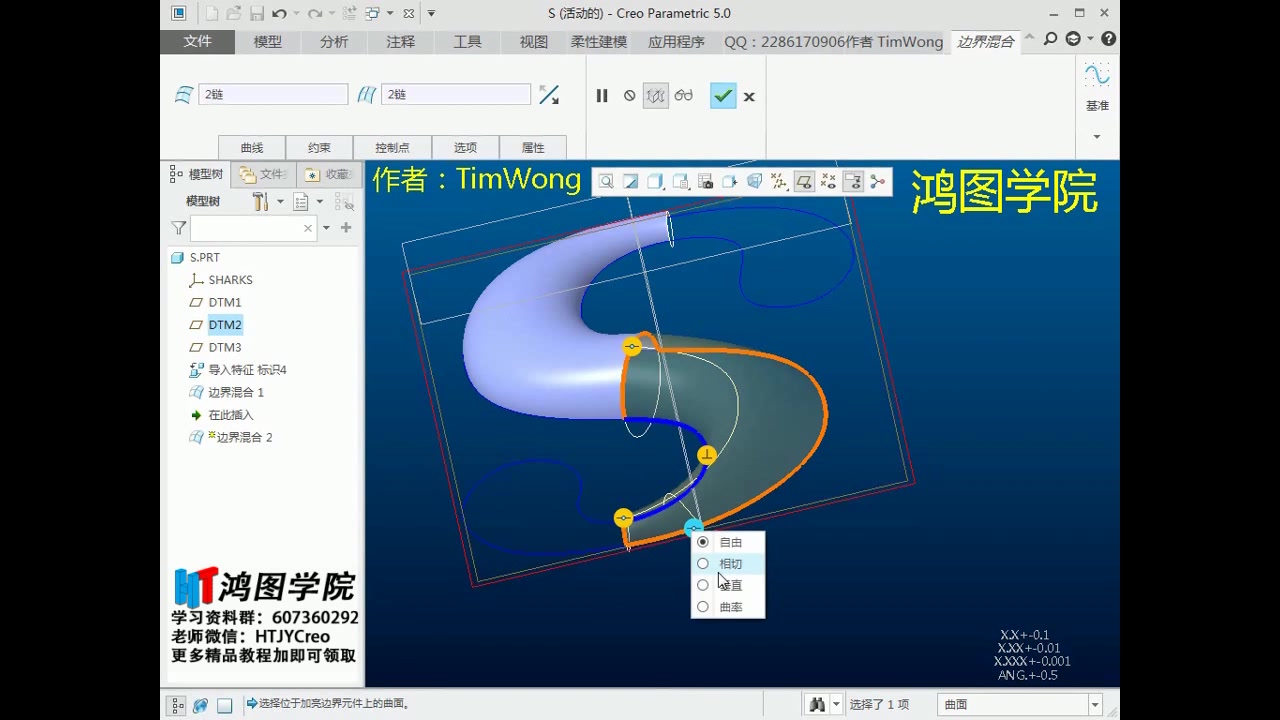Select the 垂直 (normal) radio option

(x=730, y=584)
